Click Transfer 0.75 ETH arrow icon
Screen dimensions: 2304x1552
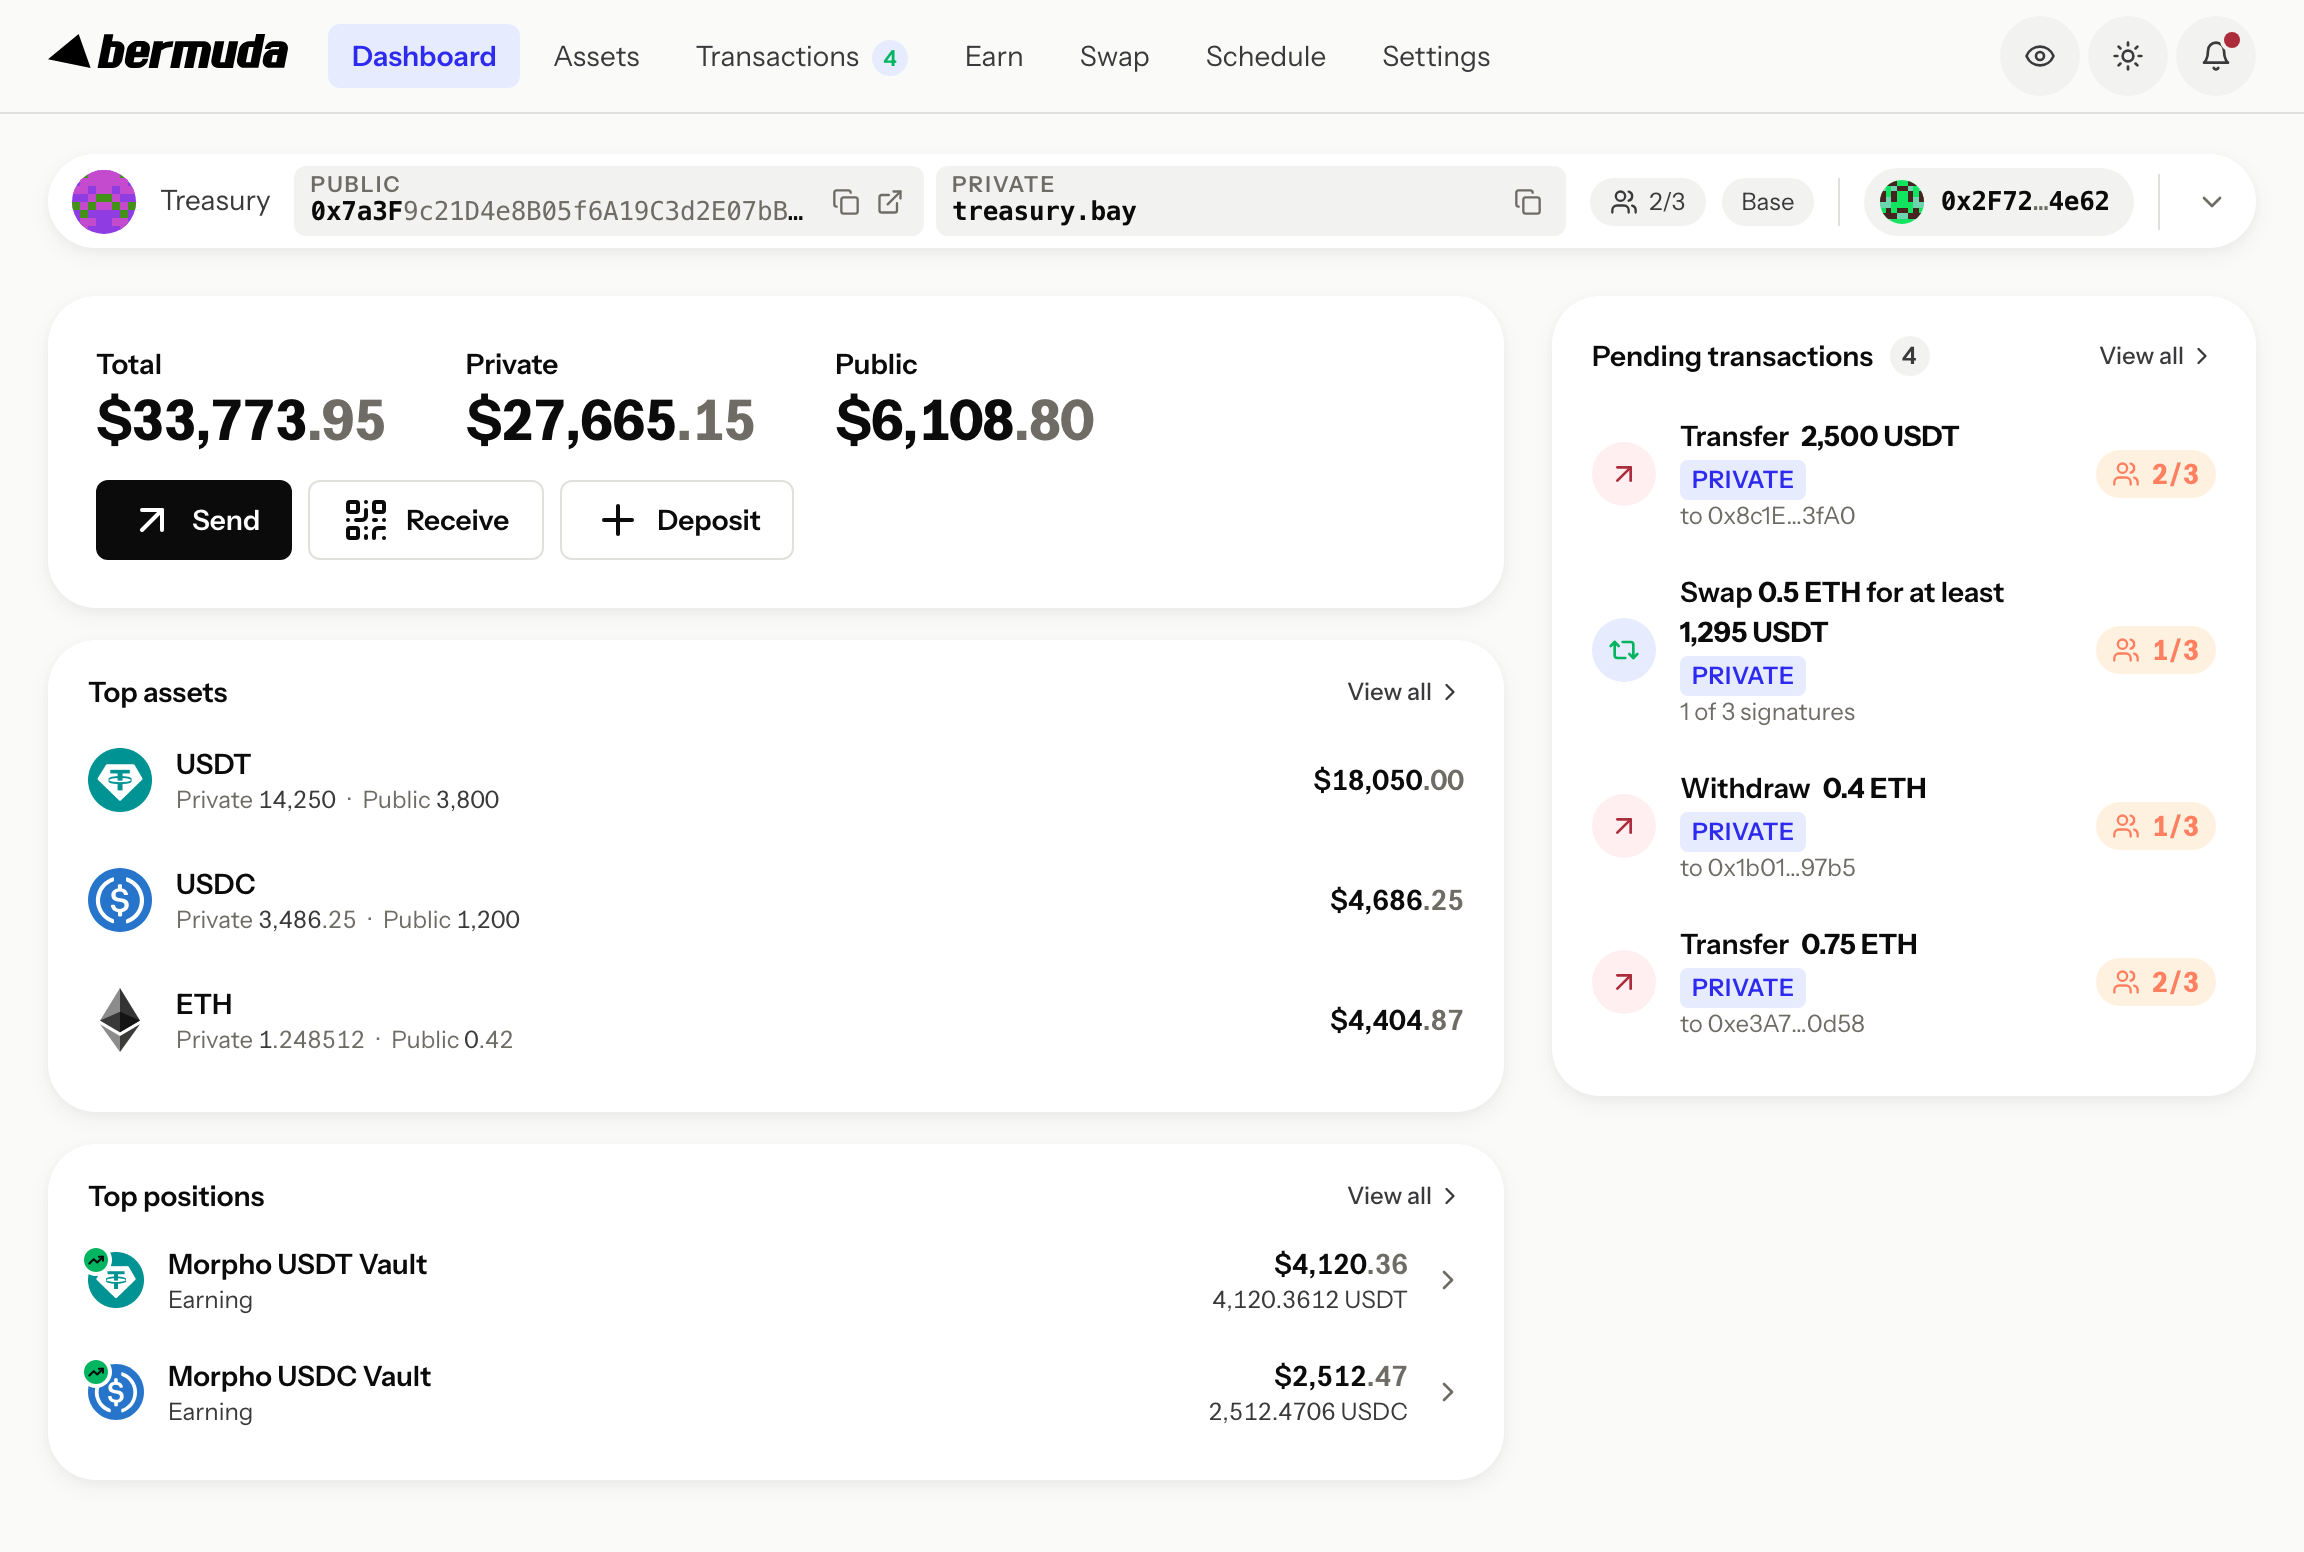(1624, 982)
